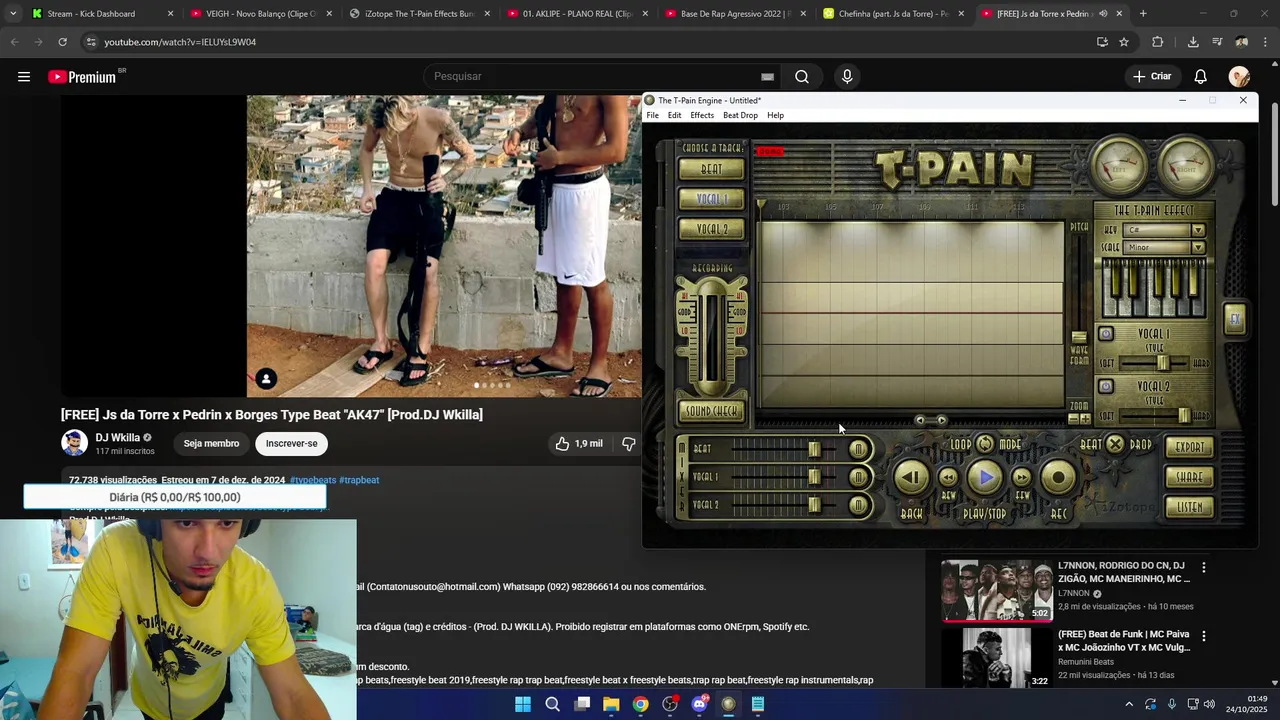Screen dimensions: 1280x720
Task: Reload the page in Chrome
Action: (x=62, y=42)
